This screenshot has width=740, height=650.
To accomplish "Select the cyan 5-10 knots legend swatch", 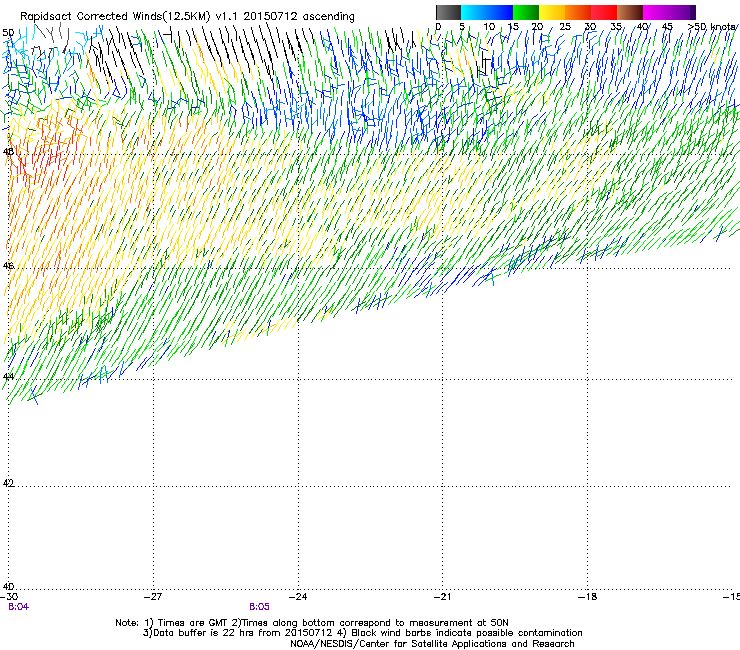I will pyautogui.click(x=474, y=12).
